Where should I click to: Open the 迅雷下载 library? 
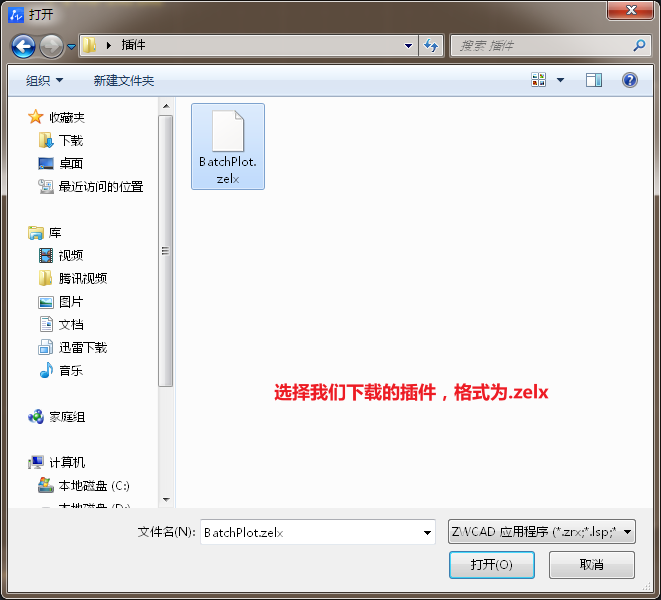point(82,347)
